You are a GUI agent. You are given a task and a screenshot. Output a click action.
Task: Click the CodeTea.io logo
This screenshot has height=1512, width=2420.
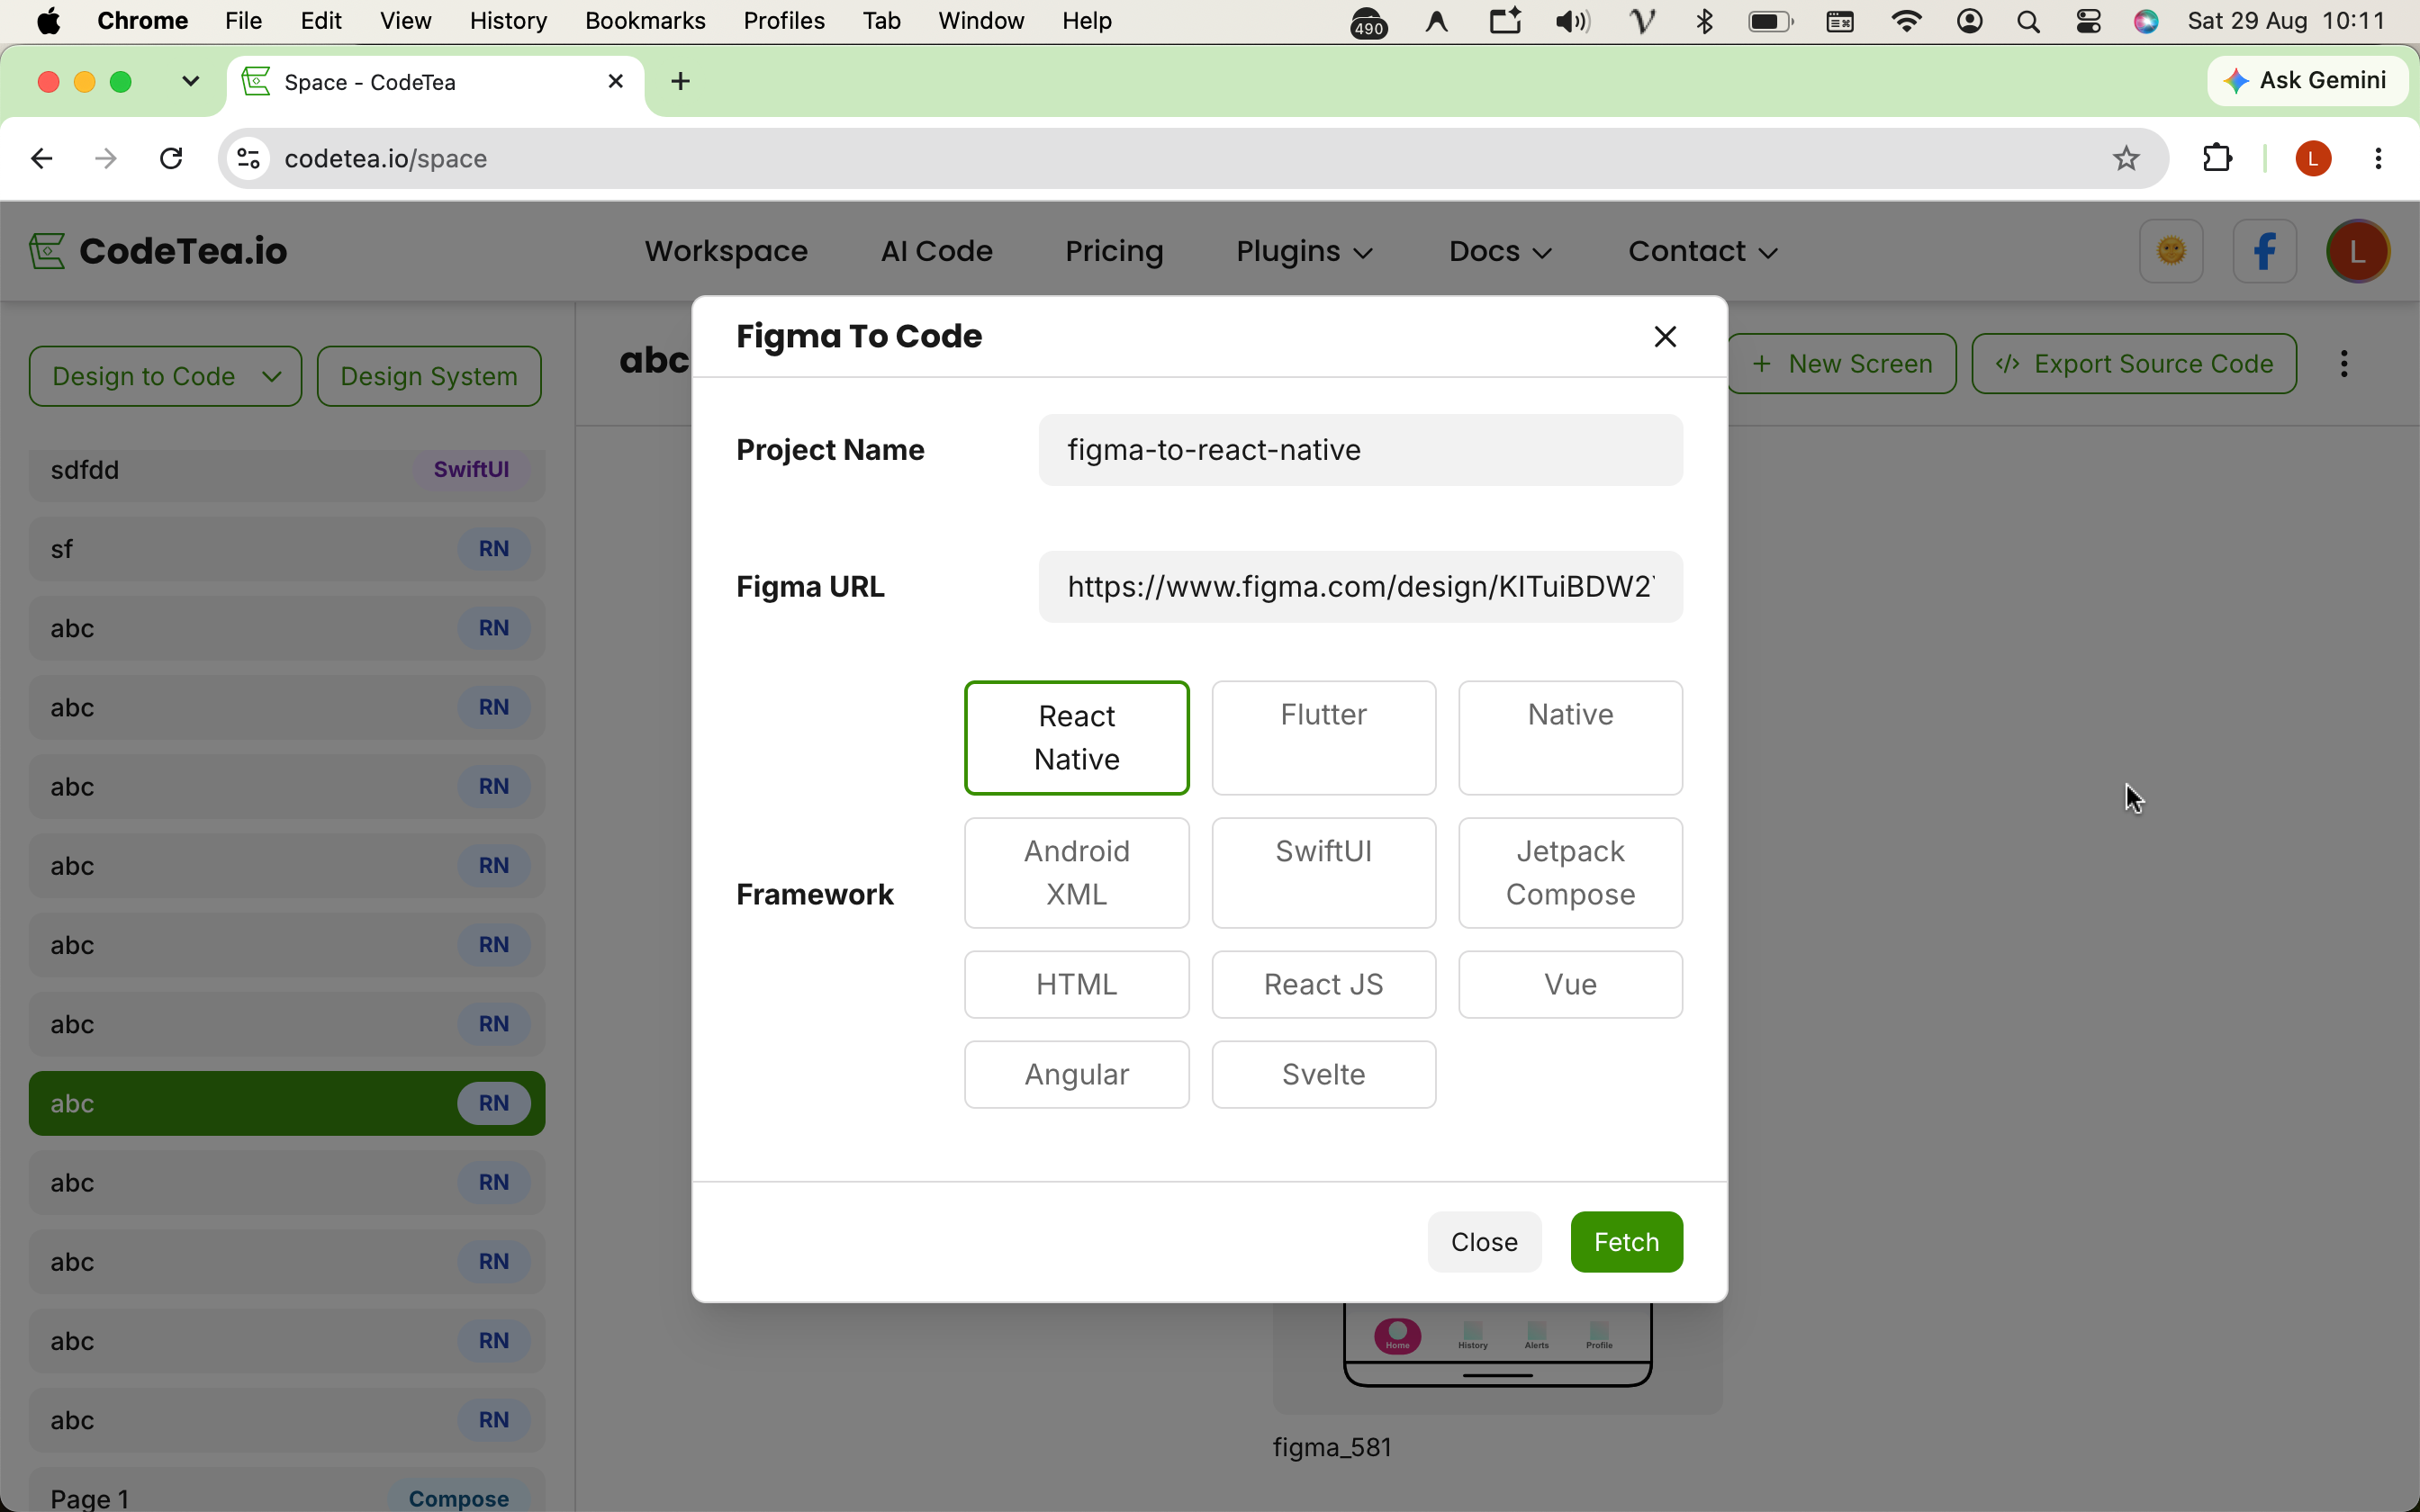coord(158,251)
